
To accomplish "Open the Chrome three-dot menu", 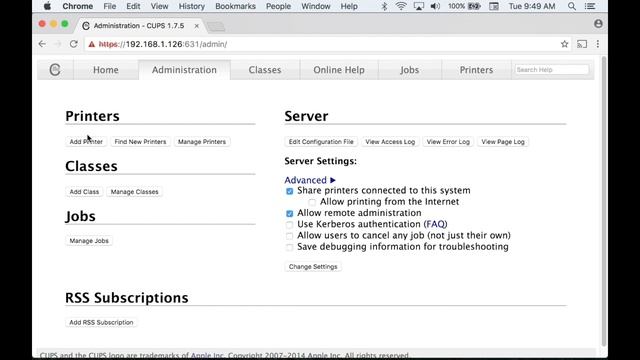I will tap(598, 44).
